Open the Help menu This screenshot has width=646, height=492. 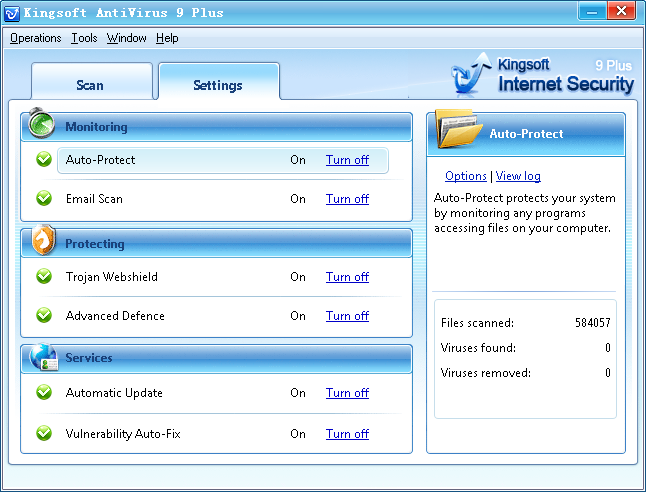point(167,38)
